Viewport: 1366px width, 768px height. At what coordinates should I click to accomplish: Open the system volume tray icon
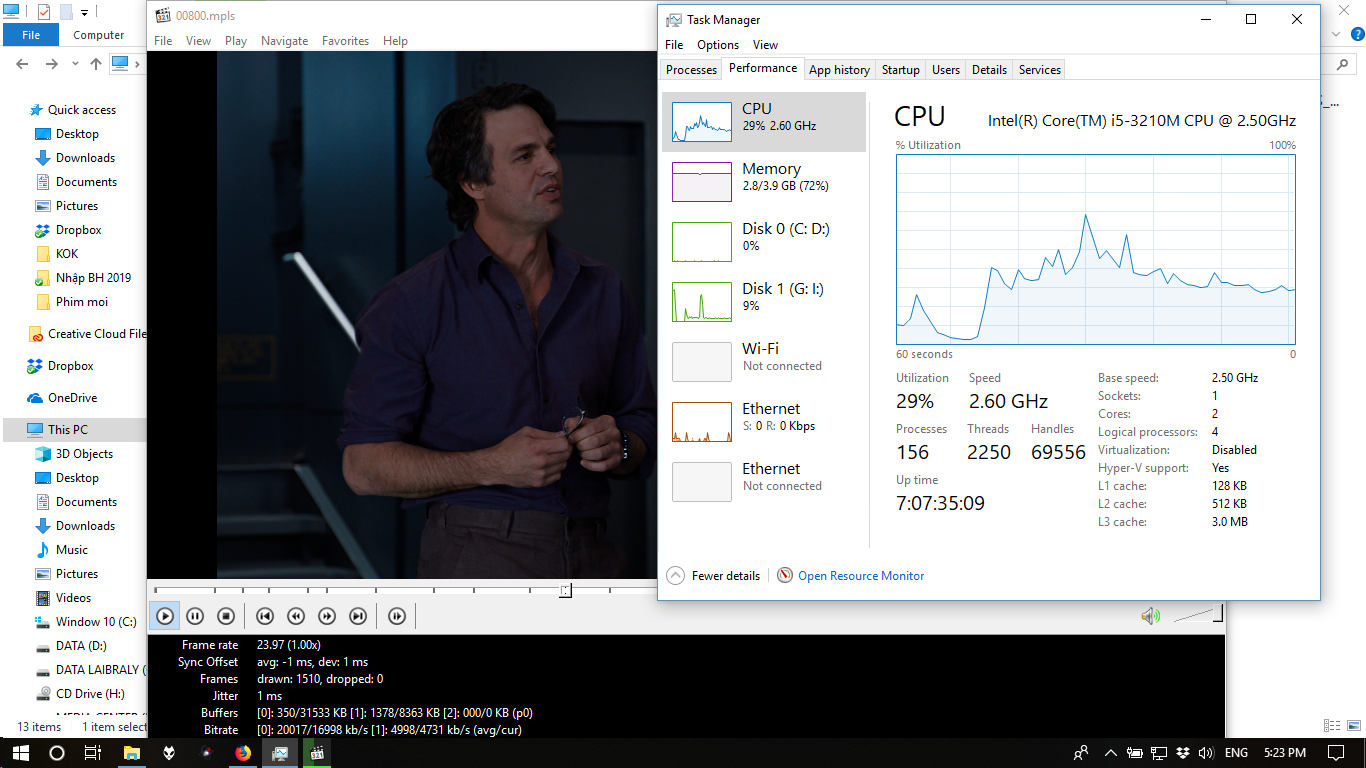click(x=1205, y=753)
